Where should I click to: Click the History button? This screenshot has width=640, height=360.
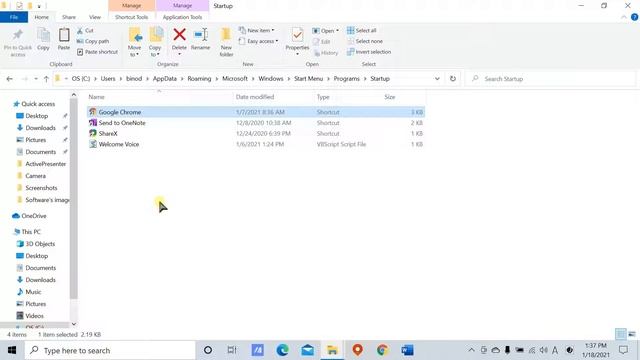coord(326,53)
